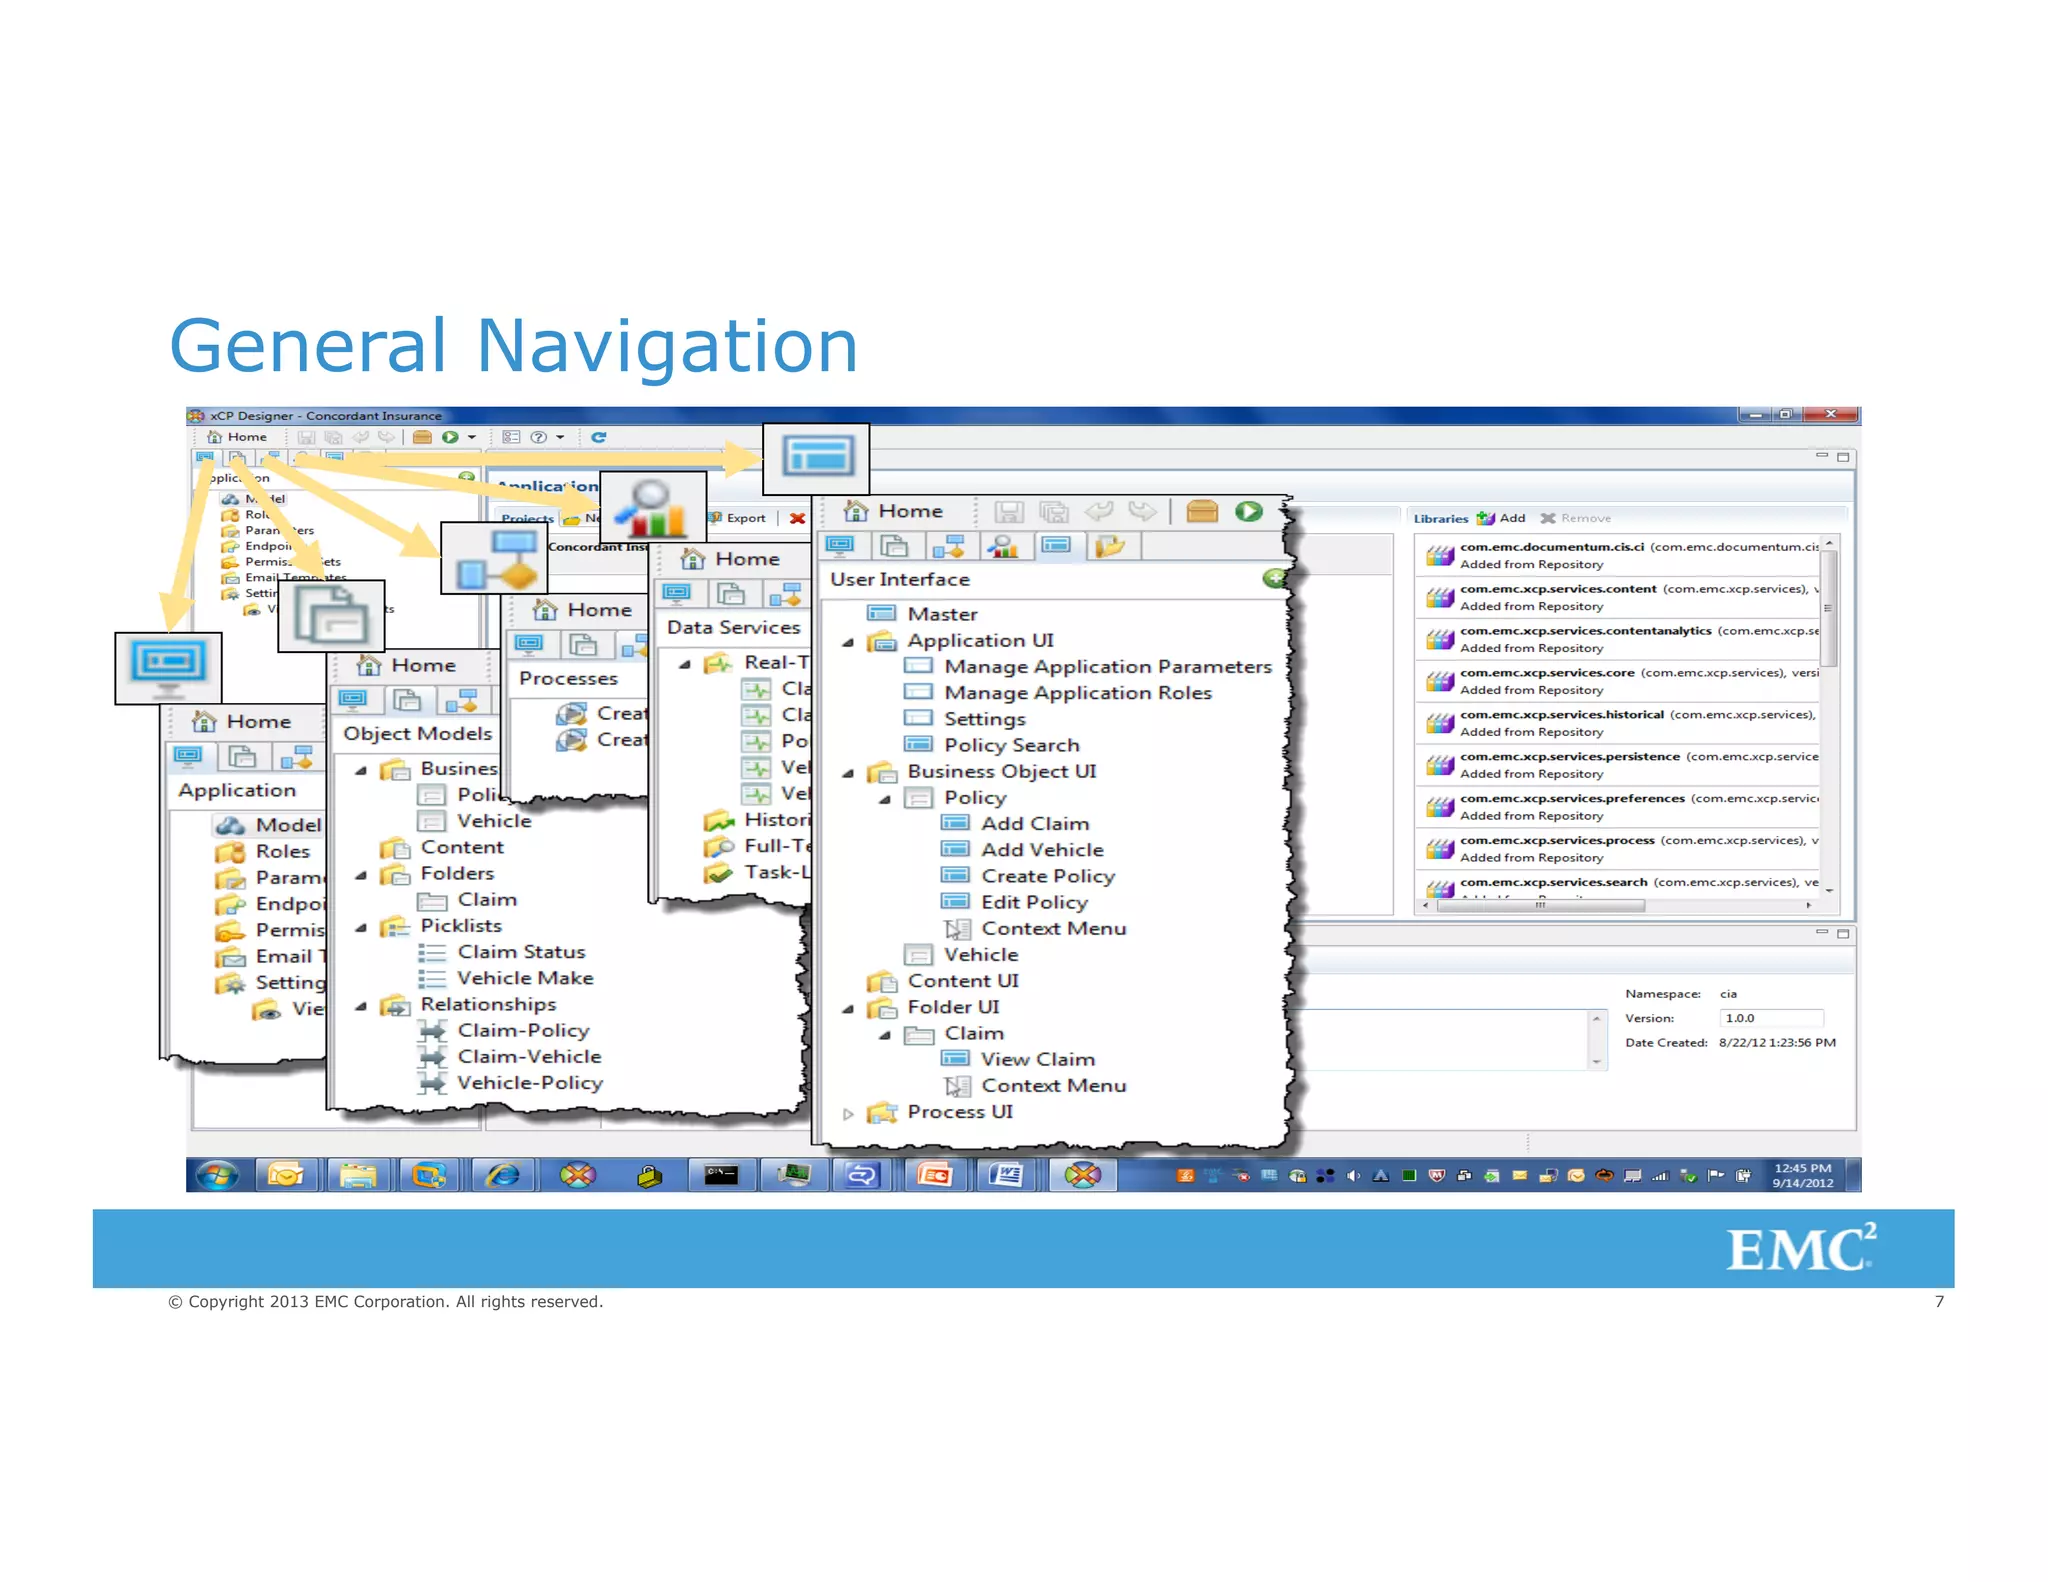
Task: Collapse the Policy node under Business Object UI
Action: coord(885,799)
